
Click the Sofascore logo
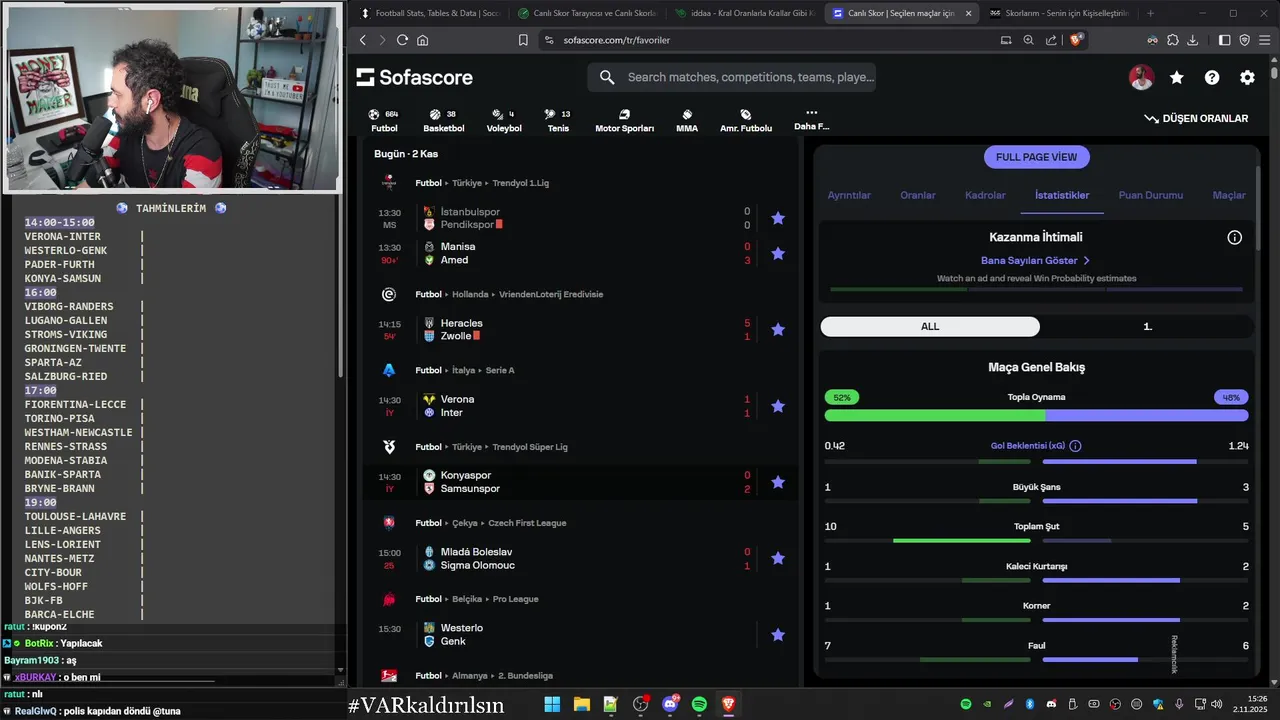(x=414, y=77)
